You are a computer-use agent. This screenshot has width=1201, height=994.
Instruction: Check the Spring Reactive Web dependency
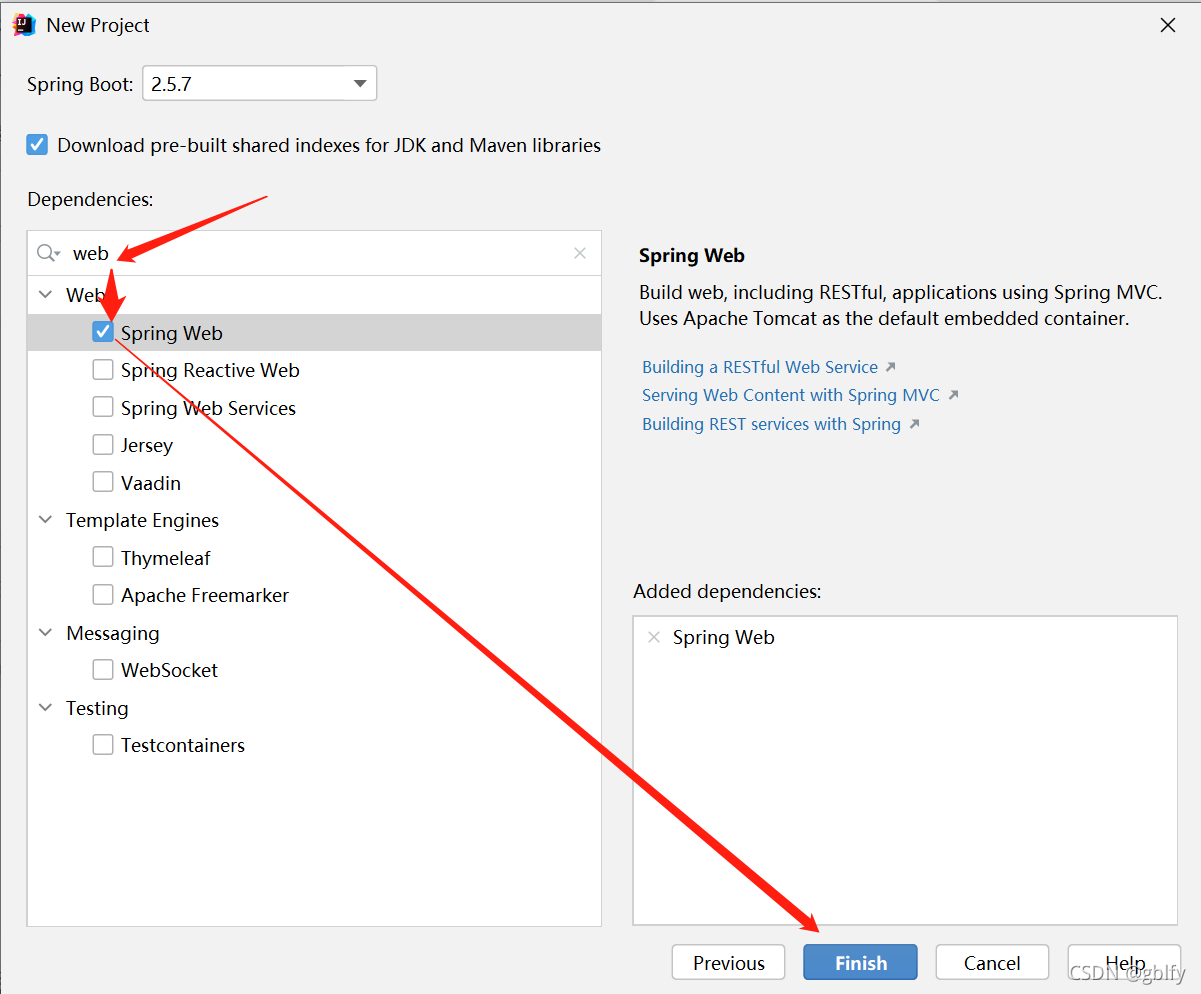pyautogui.click(x=103, y=370)
